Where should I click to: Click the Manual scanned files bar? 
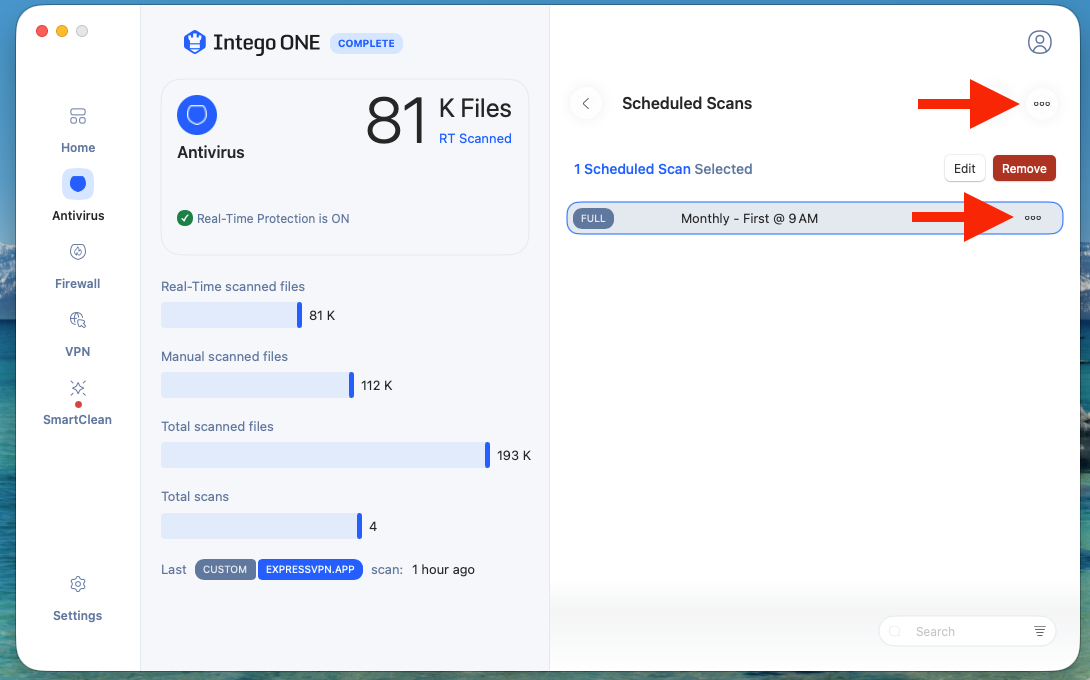point(258,385)
